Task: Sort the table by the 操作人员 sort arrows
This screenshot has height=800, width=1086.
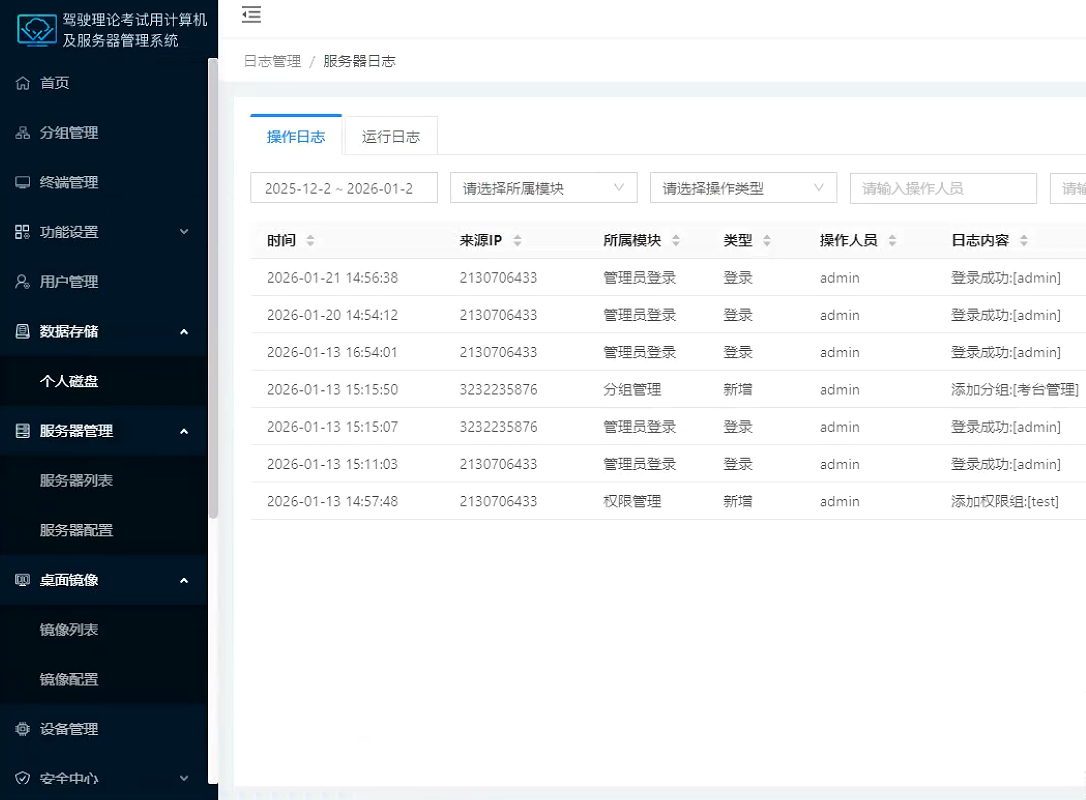Action: click(892, 240)
